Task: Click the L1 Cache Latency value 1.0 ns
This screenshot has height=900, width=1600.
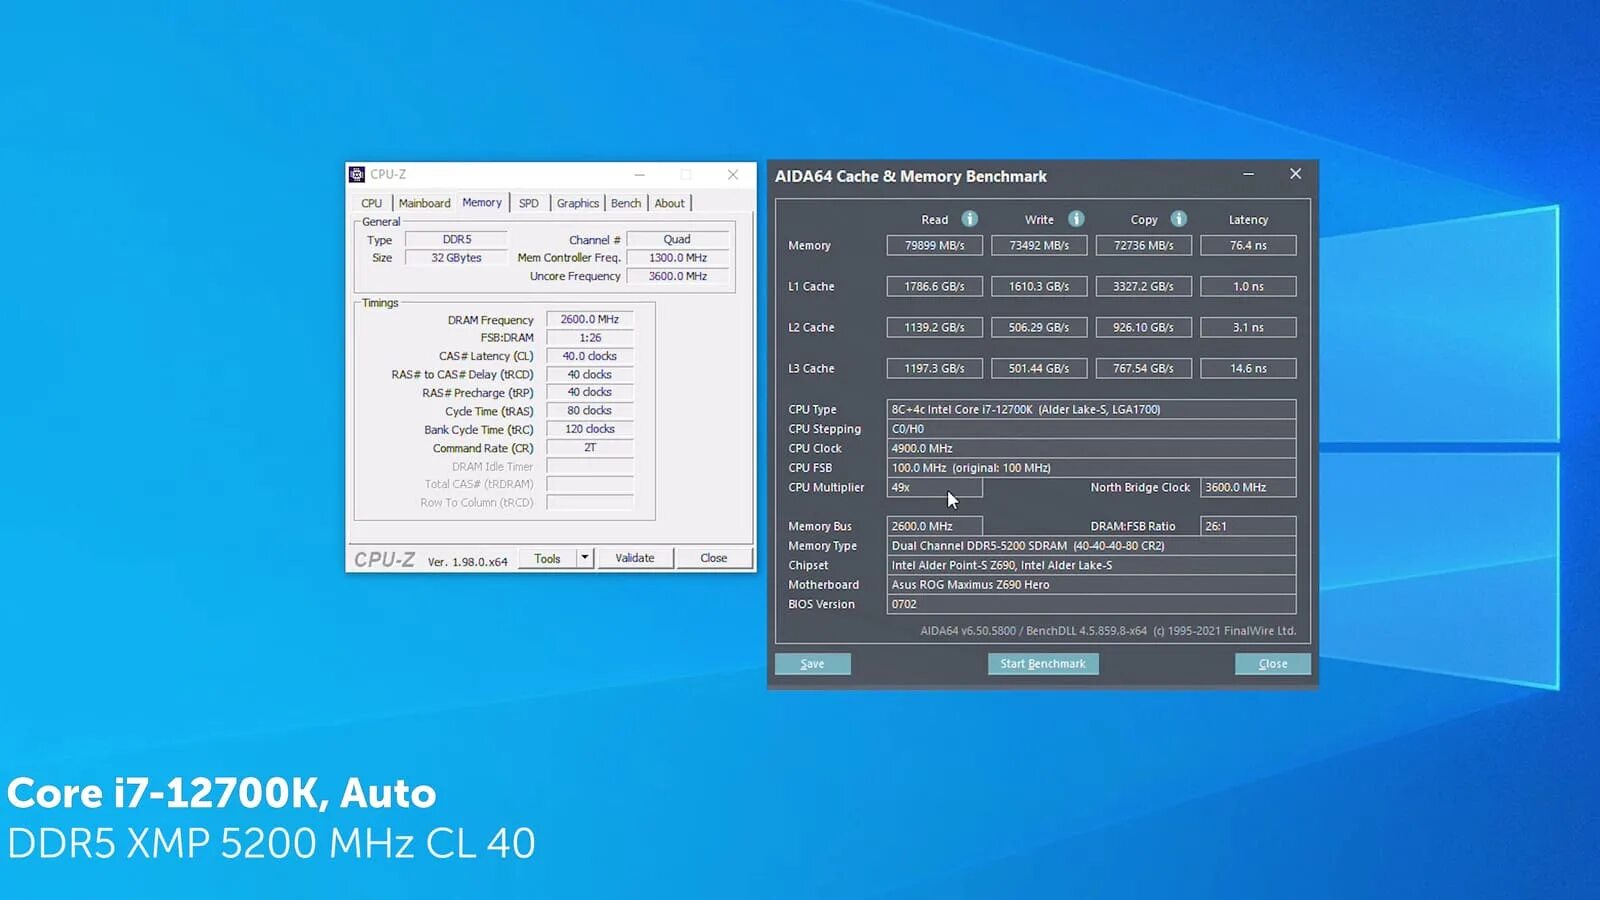Action: pos(1248,286)
